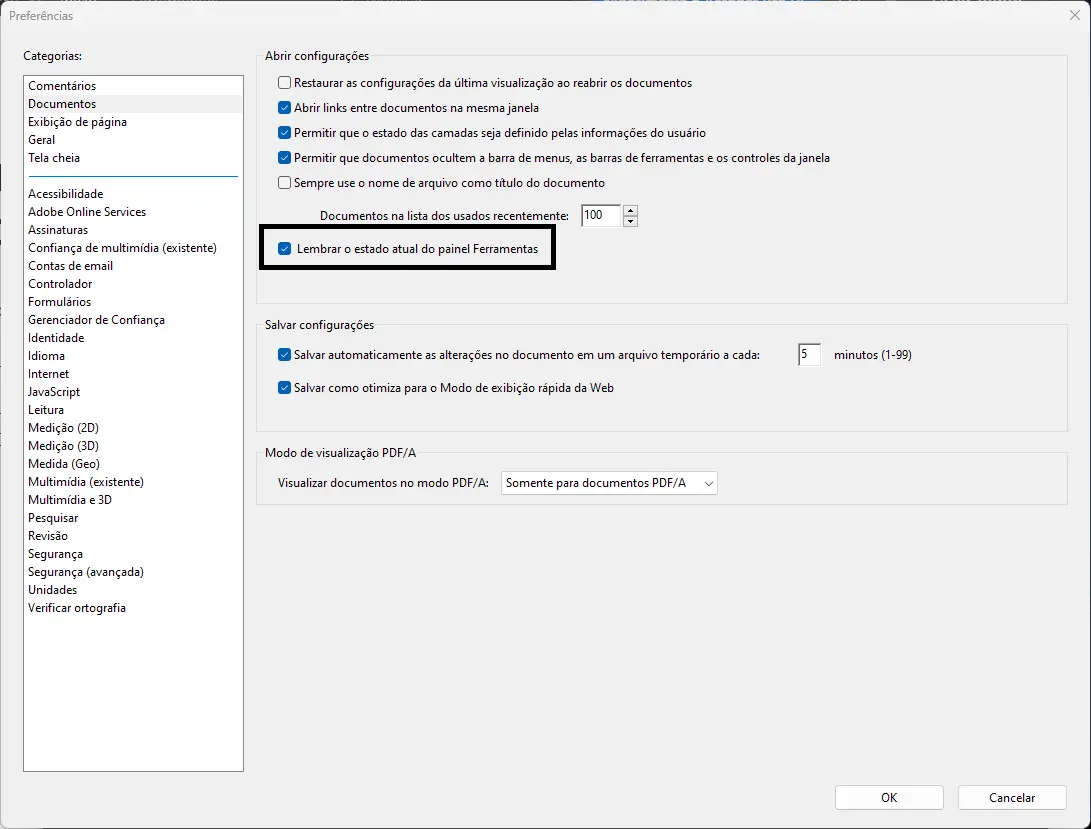The width and height of the screenshot is (1091, 829).
Task: Disable 'Lembrar o estado atual do painel Ferramentas'
Action: 285,249
